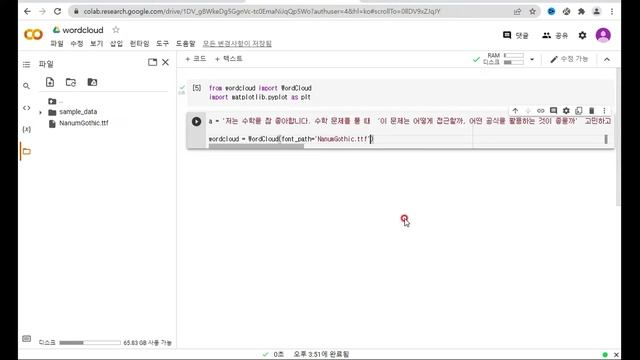This screenshot has width=640, height=360.
Task: Open the editing mode dropdown
Action: pyautogui.click(x=569, y=59)
